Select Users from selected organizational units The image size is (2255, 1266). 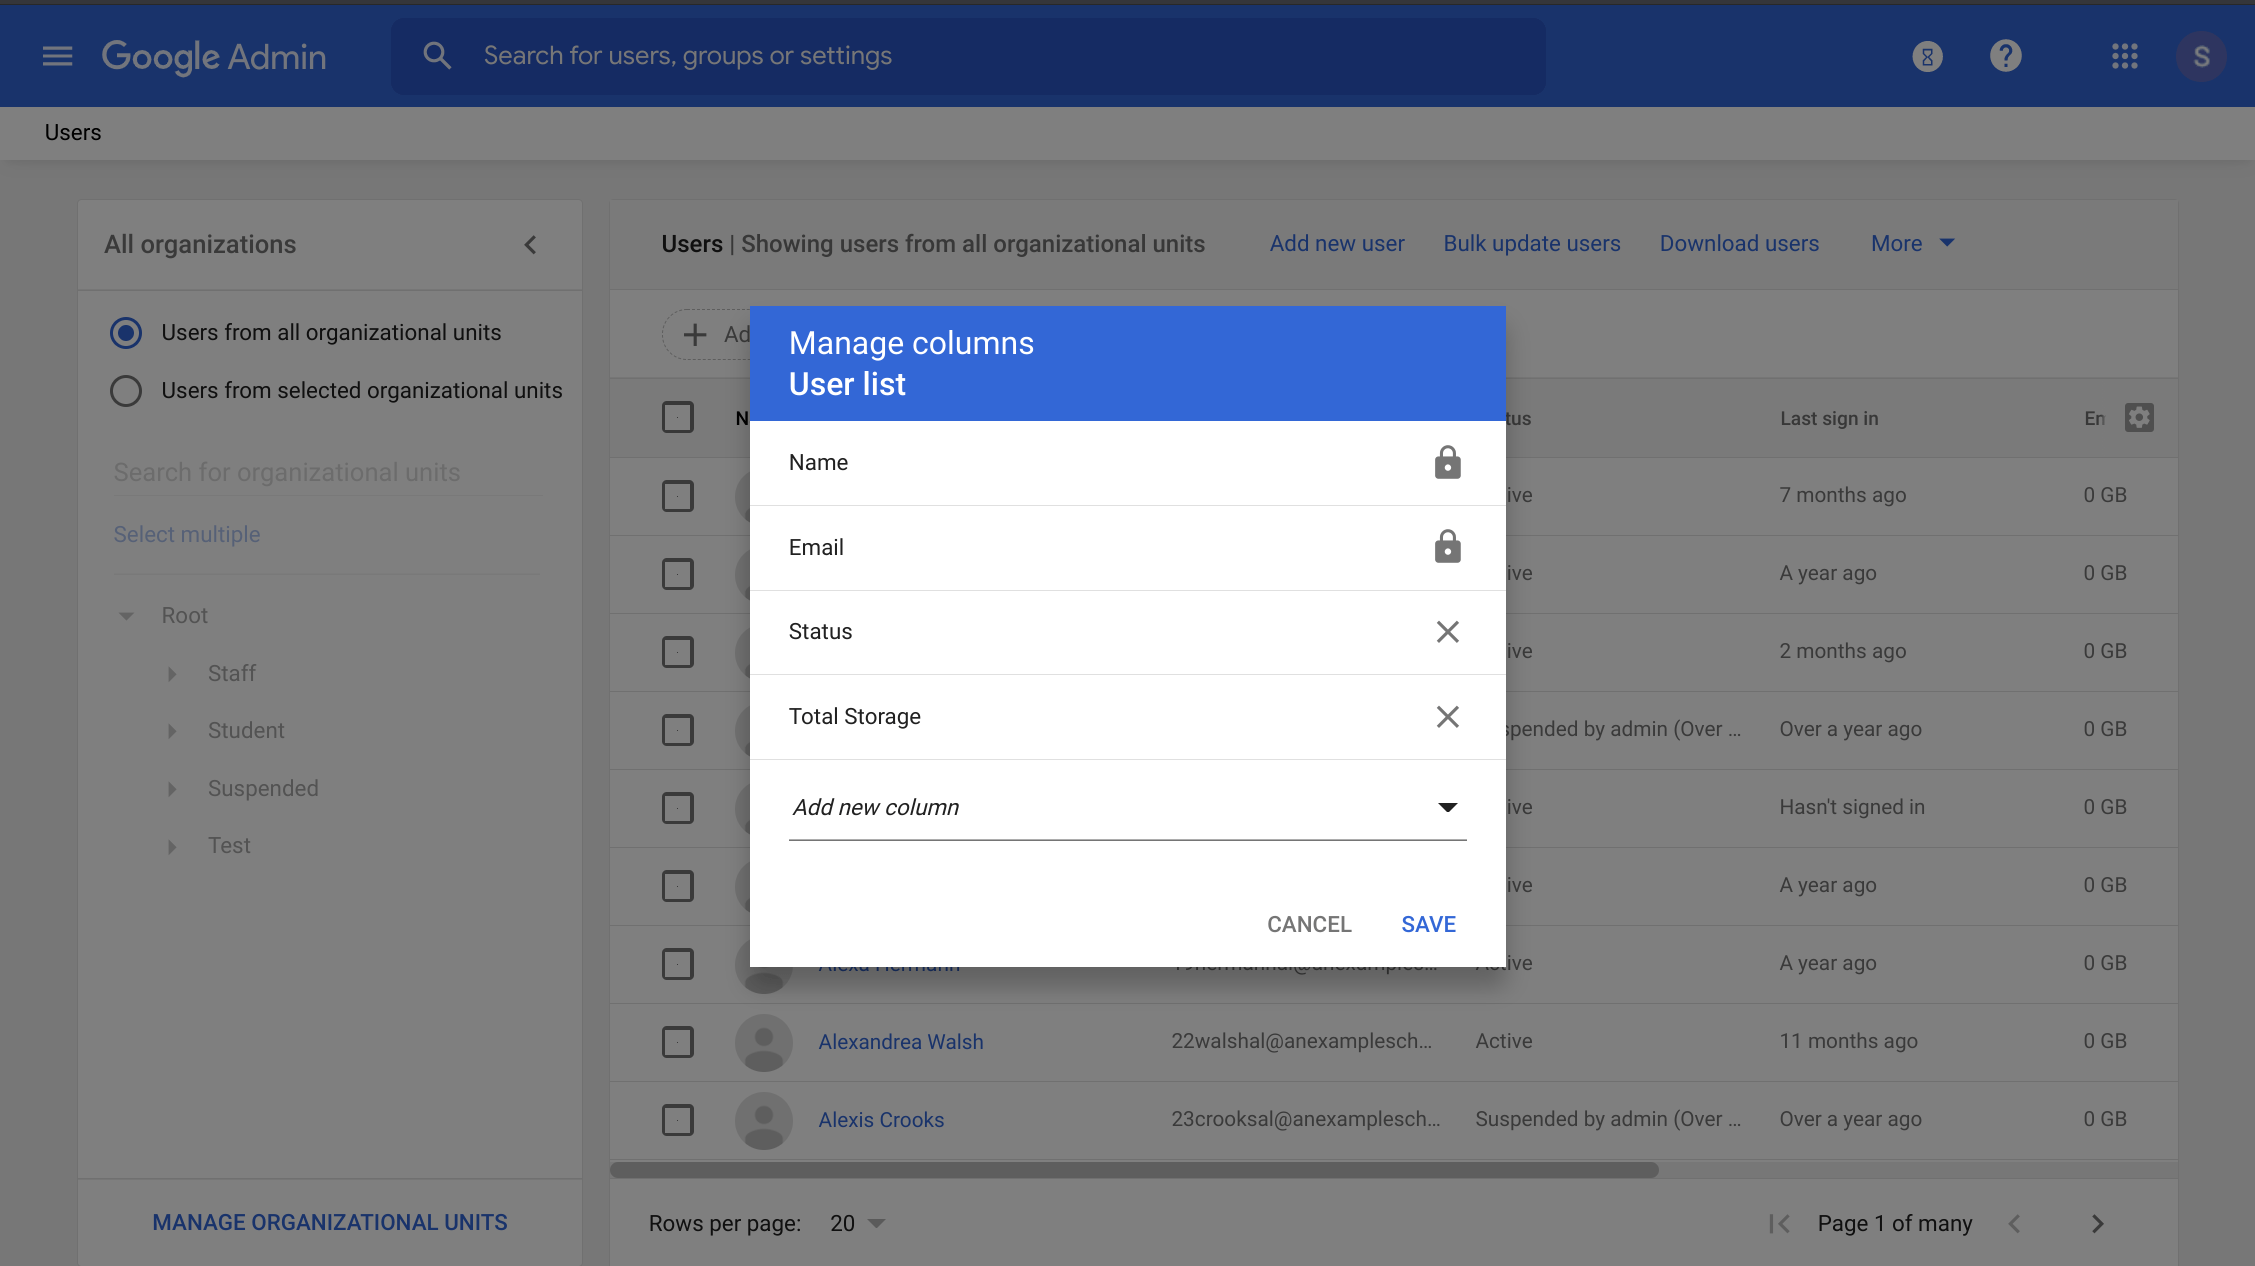[x=126, y=391]
